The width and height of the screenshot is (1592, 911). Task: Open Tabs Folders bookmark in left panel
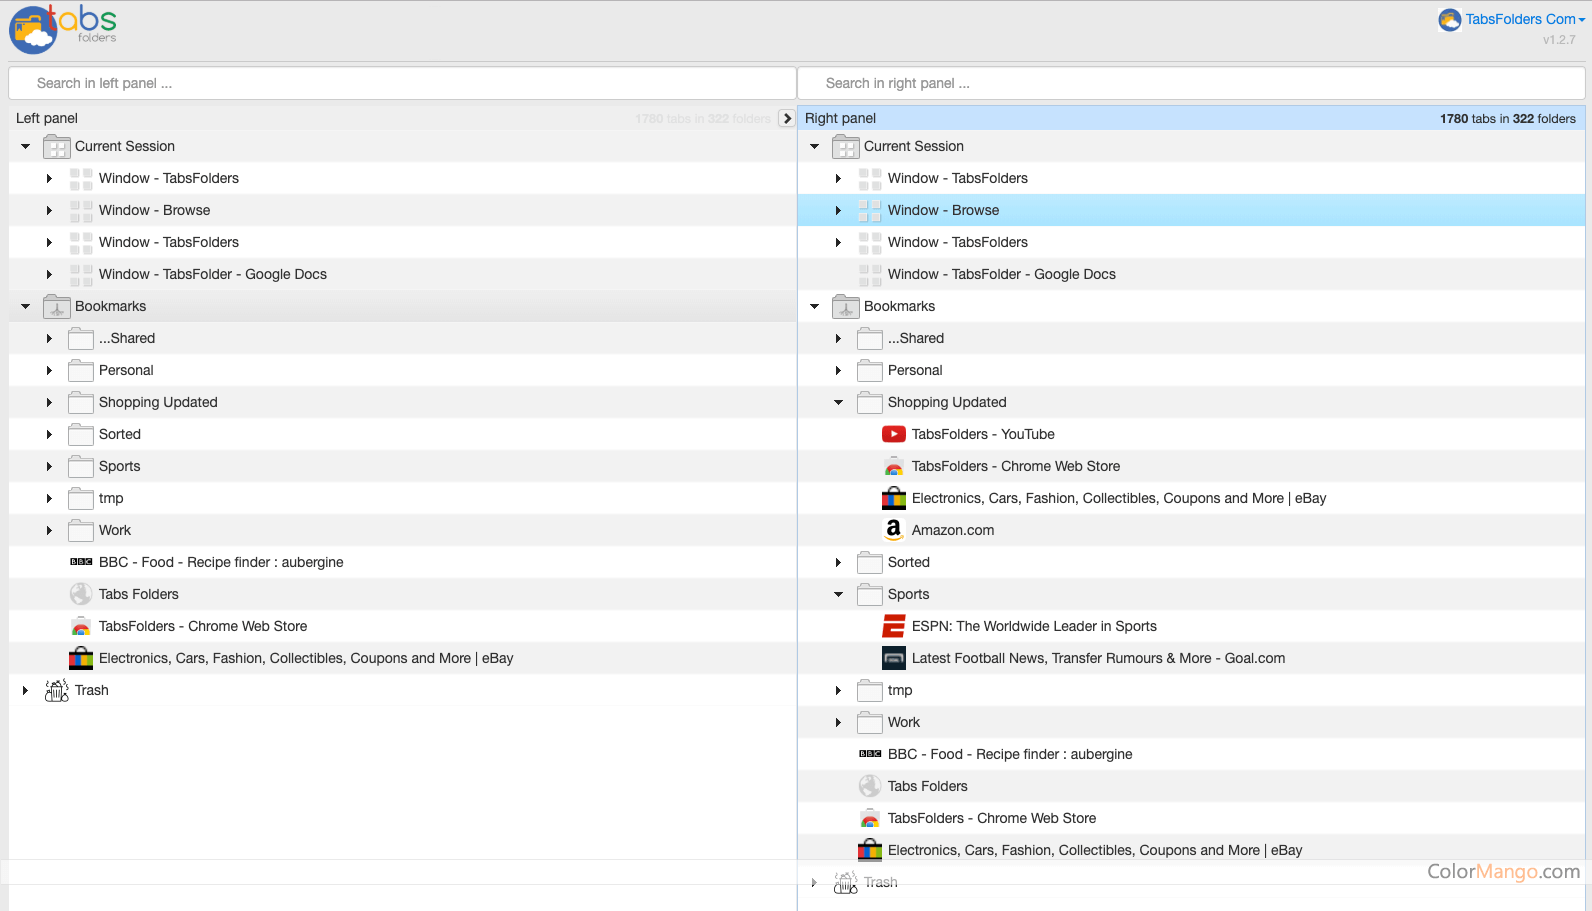point(138,594)
